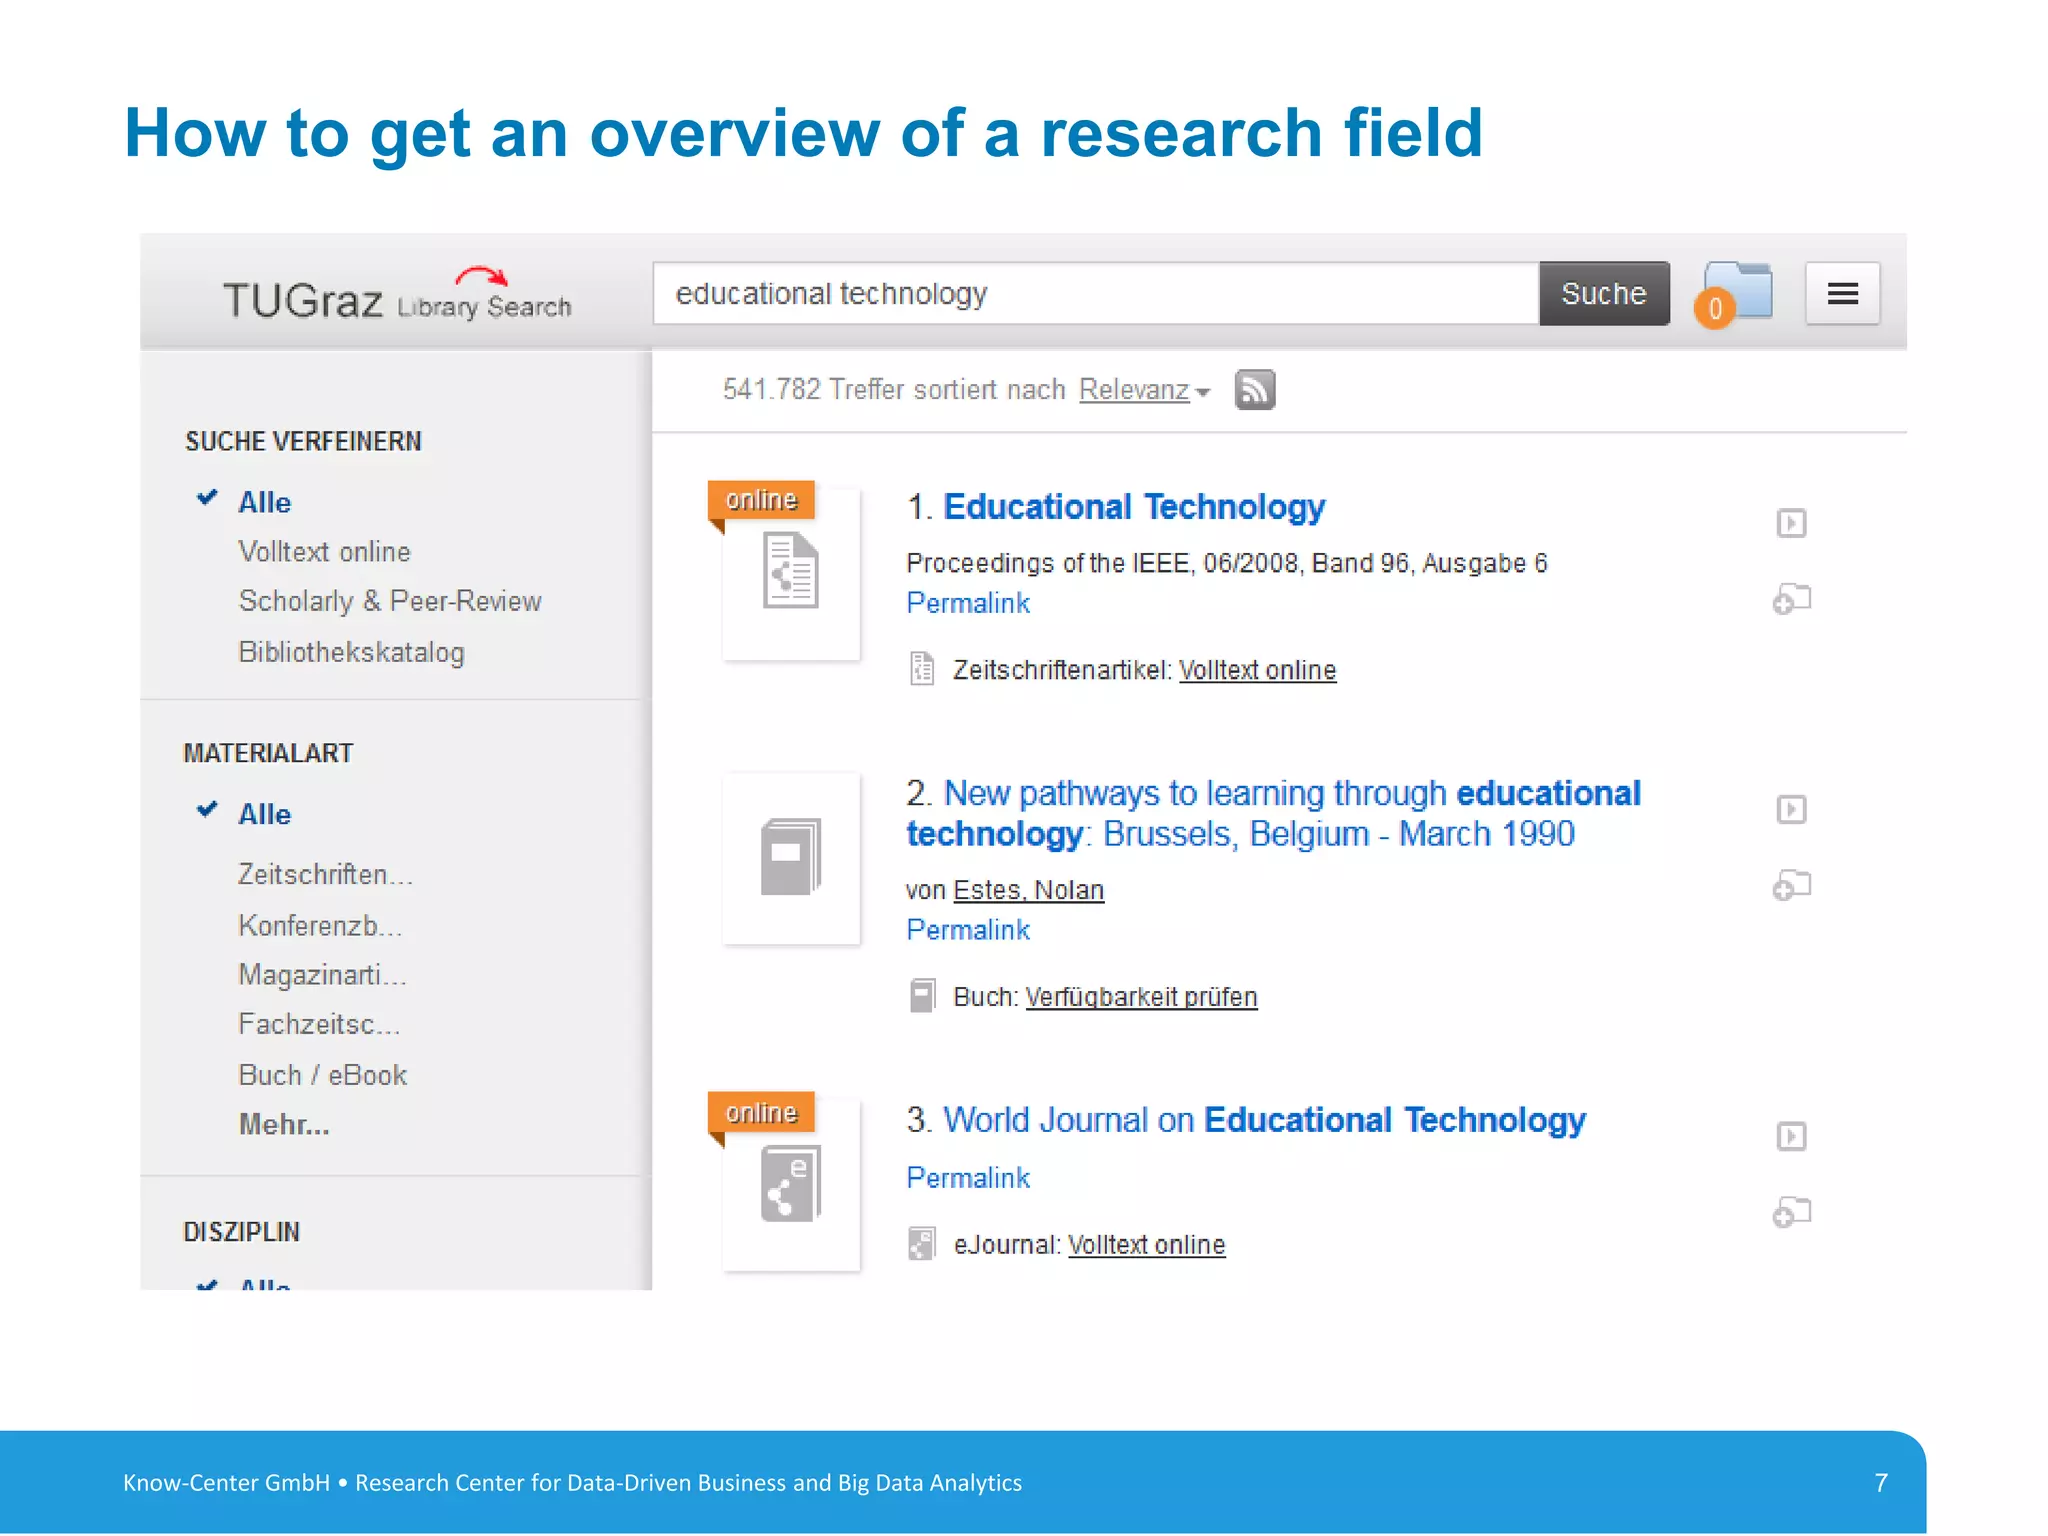Open Volltext online for eJournal result

click(x=1146, y=1245)
